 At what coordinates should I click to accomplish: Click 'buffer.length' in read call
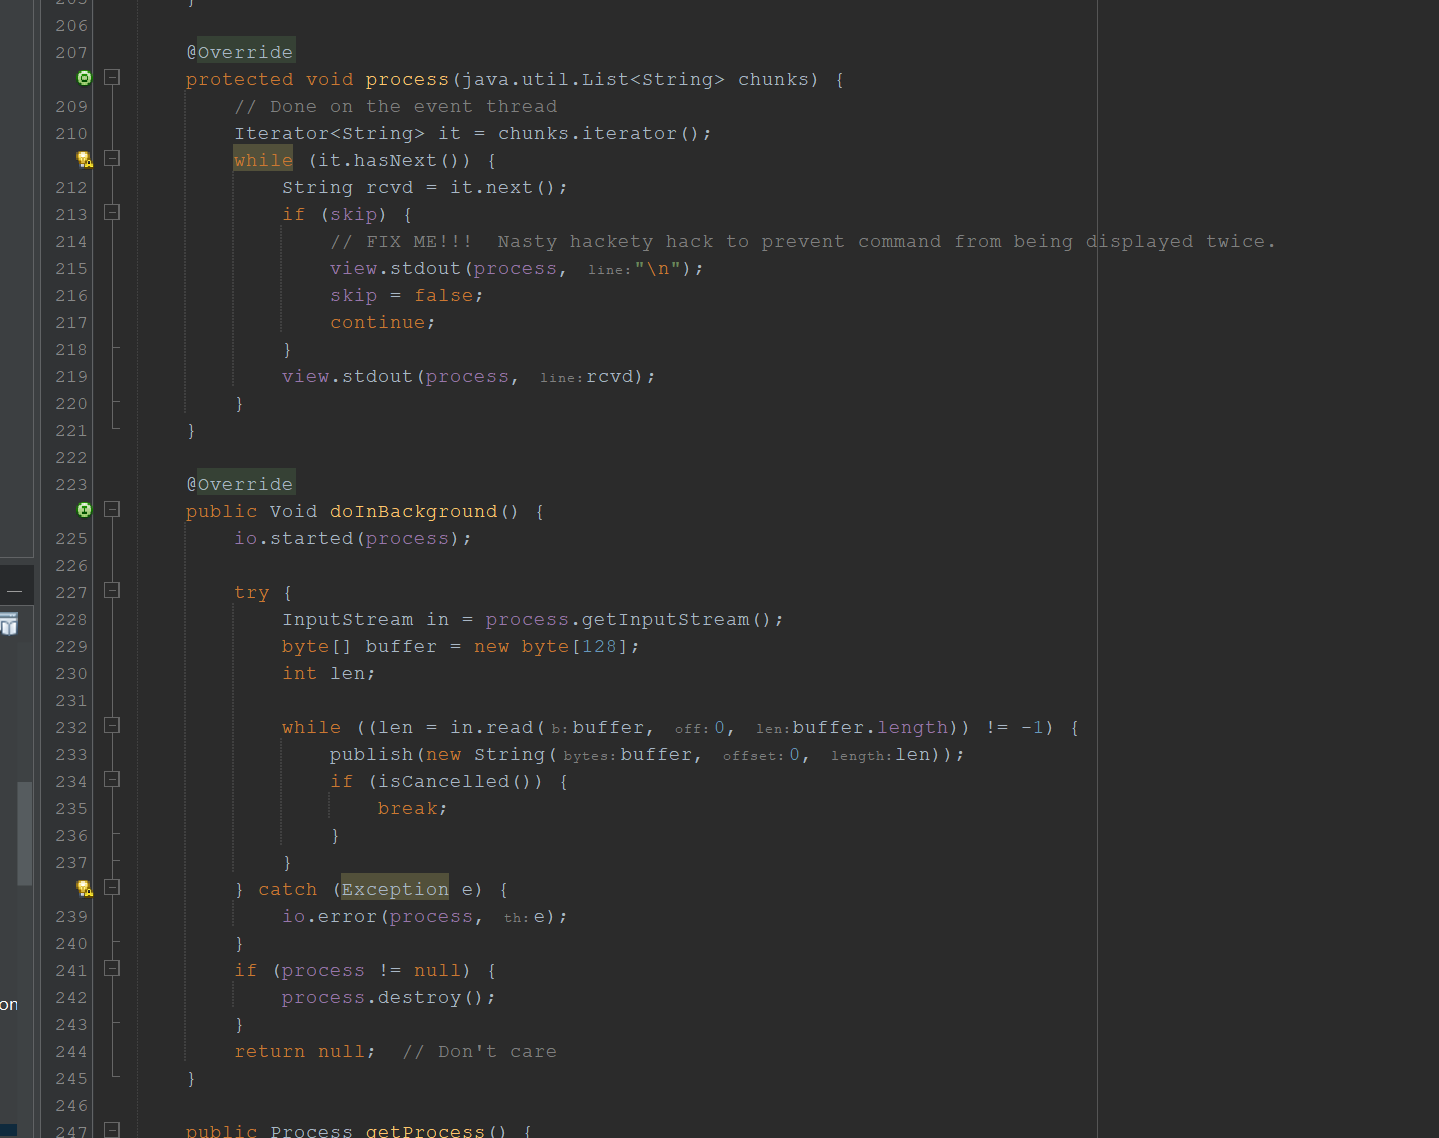point(870,727)
